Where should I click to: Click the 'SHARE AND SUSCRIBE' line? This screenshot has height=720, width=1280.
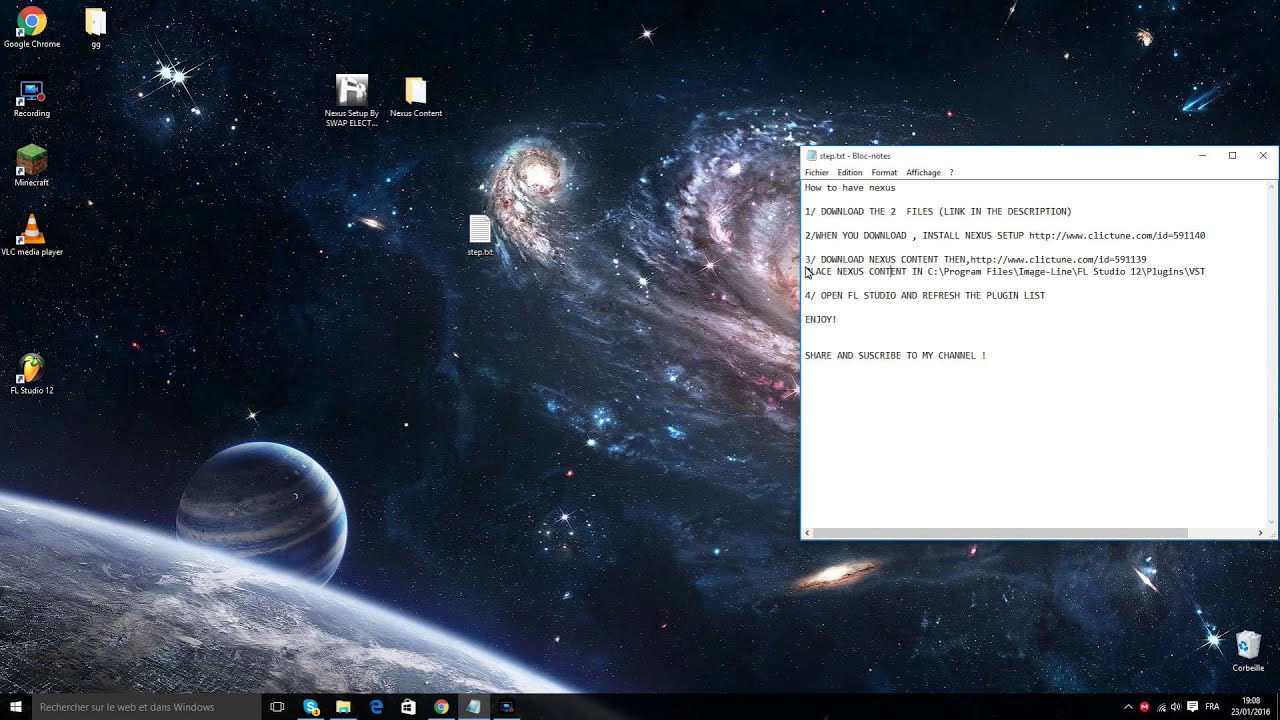coord(895,356)
